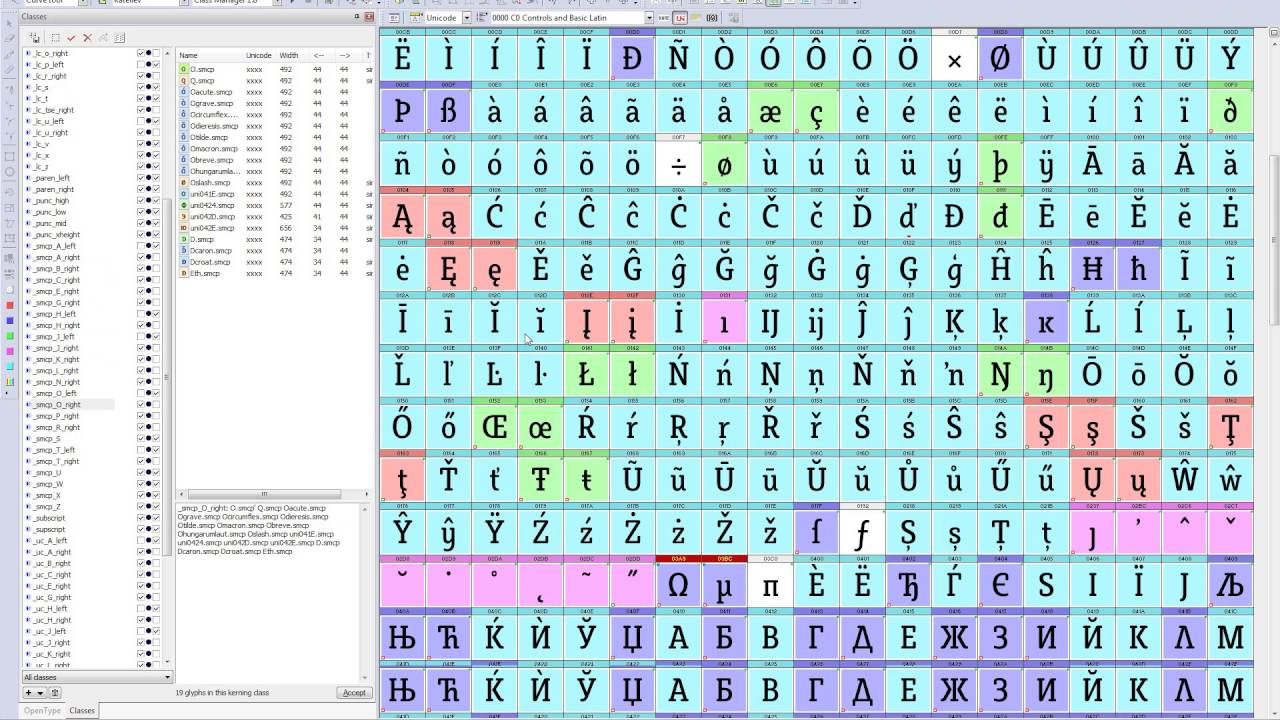Click the red color swatch in left palette

coord(10,305)
